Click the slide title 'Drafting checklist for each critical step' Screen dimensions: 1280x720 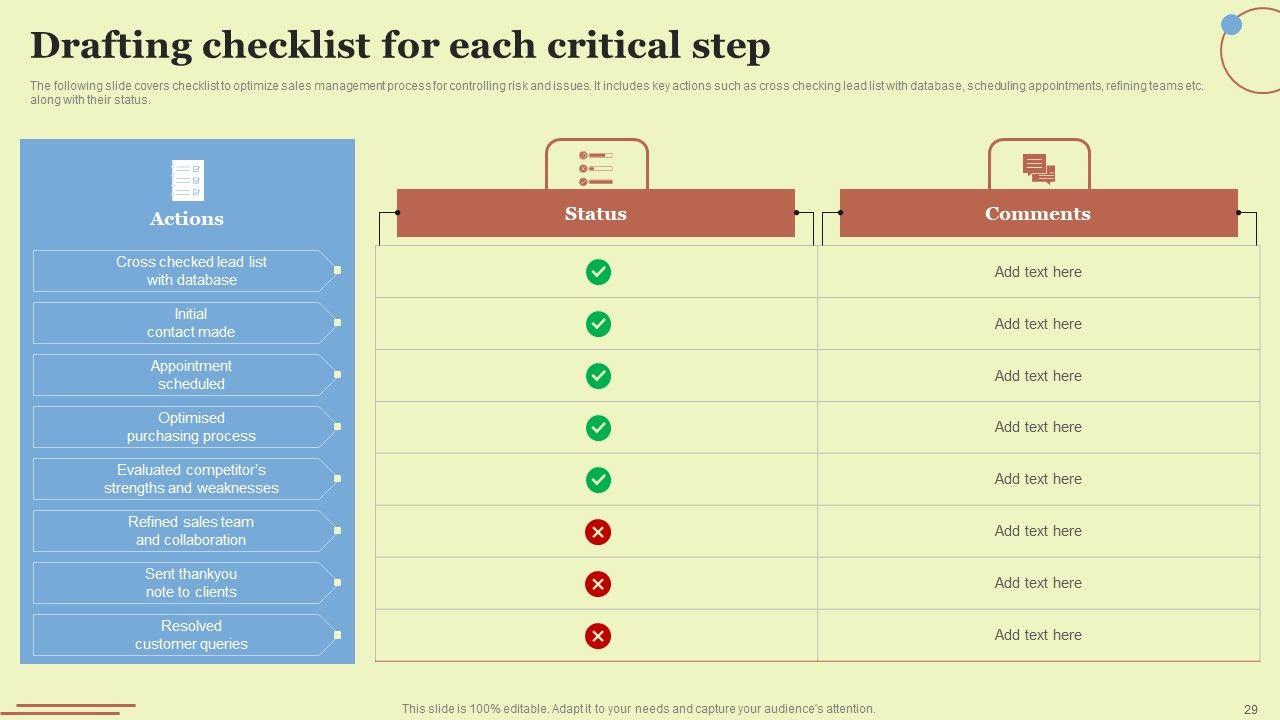[400, 46]
